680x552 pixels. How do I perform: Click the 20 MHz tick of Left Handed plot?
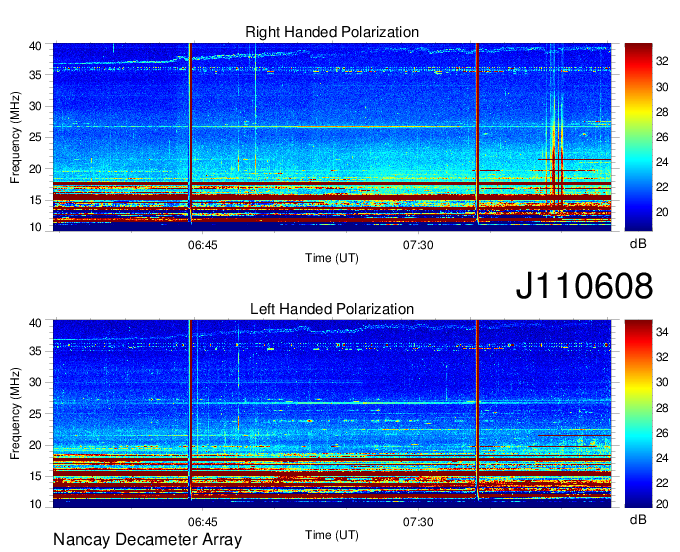point(35,445)
